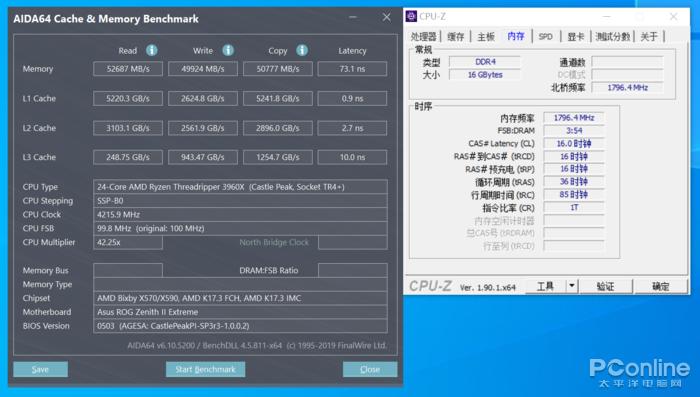
Task: Open the SPD tab in CPU-Z
Action: point(546,37)
